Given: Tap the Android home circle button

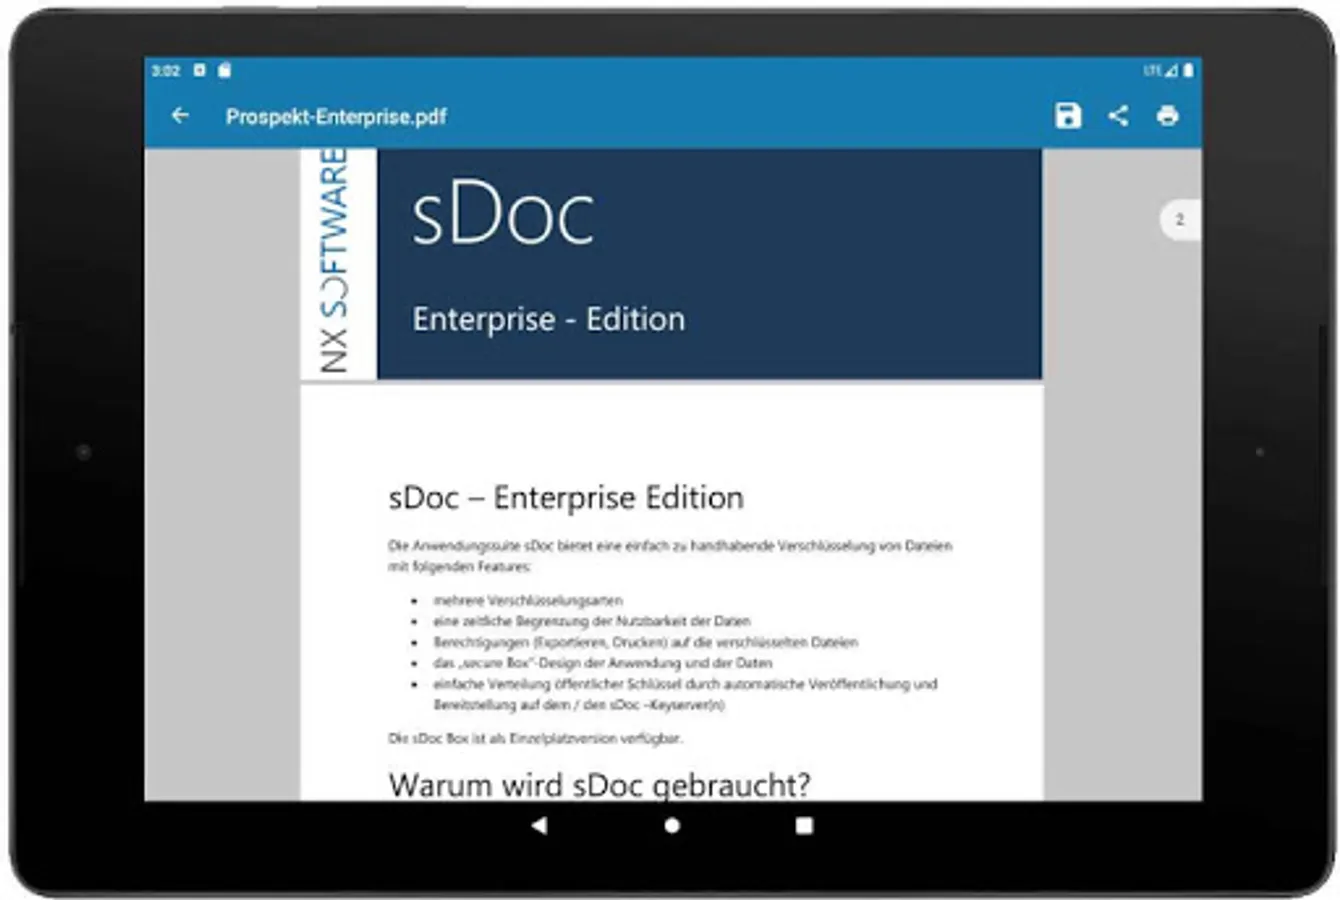Looking at the screenshot, I should pos(672,825).
